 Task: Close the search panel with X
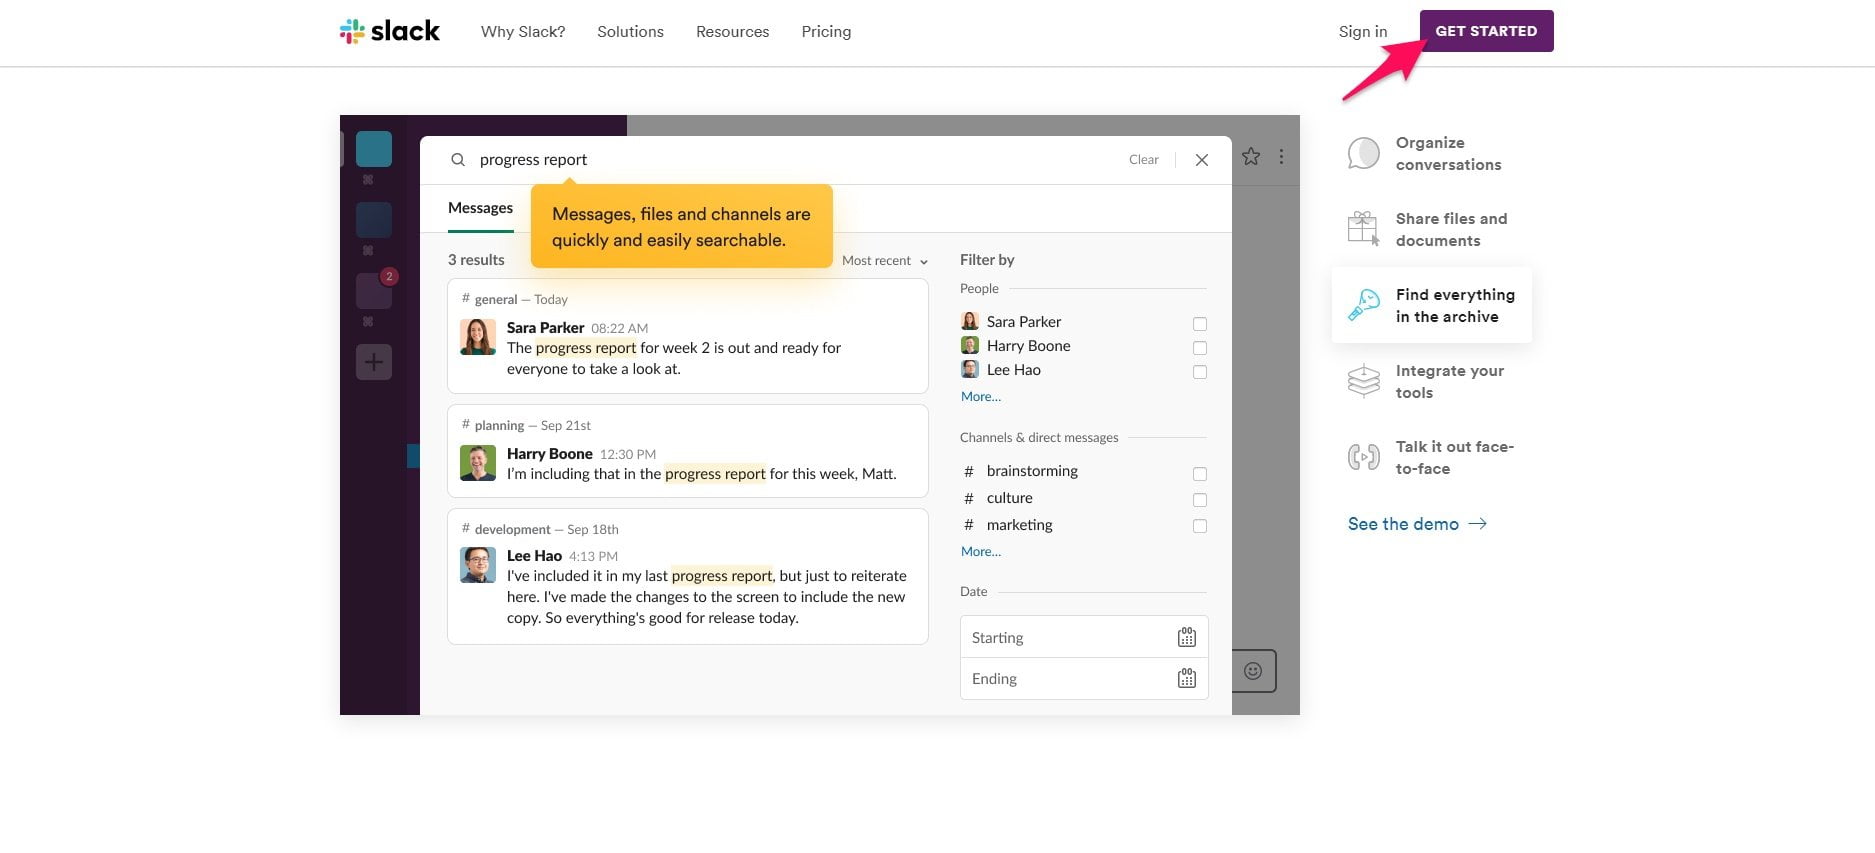point(1202,160)
